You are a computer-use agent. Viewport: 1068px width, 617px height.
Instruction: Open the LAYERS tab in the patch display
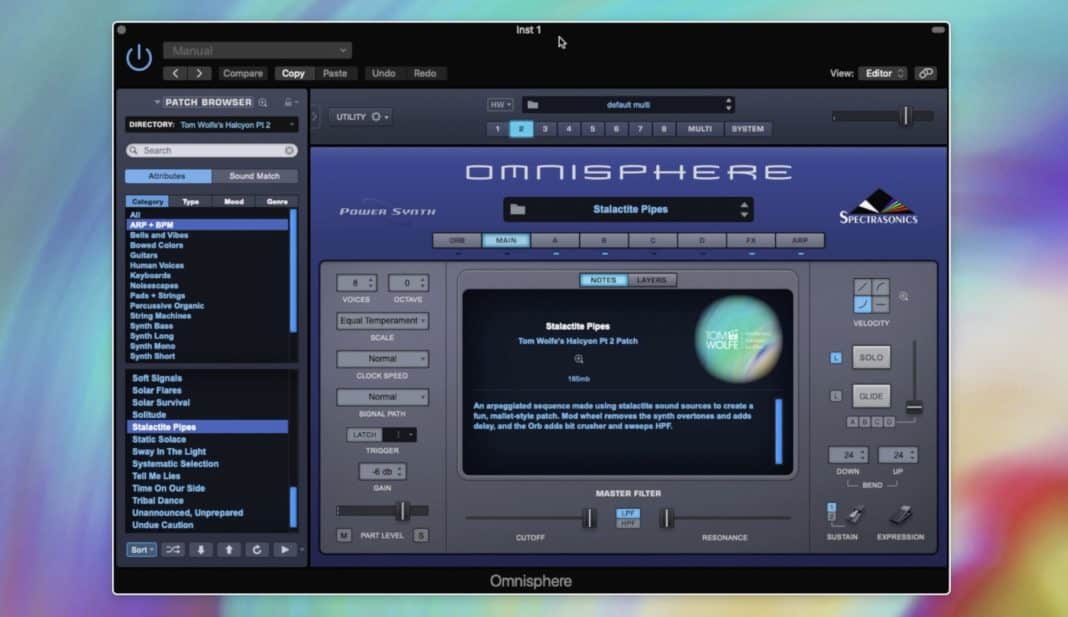coord(652,280)
